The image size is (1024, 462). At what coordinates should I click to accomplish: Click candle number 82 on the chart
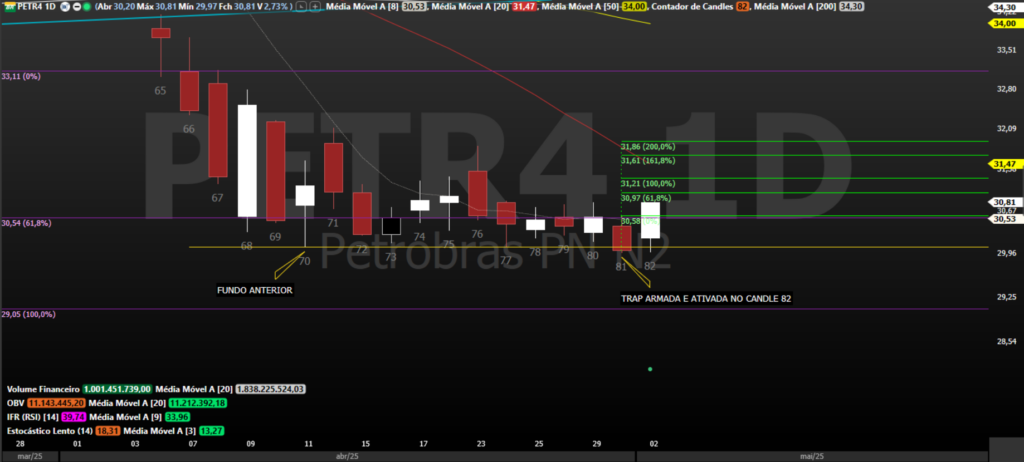pyautogui.click(x=650, y=229)
